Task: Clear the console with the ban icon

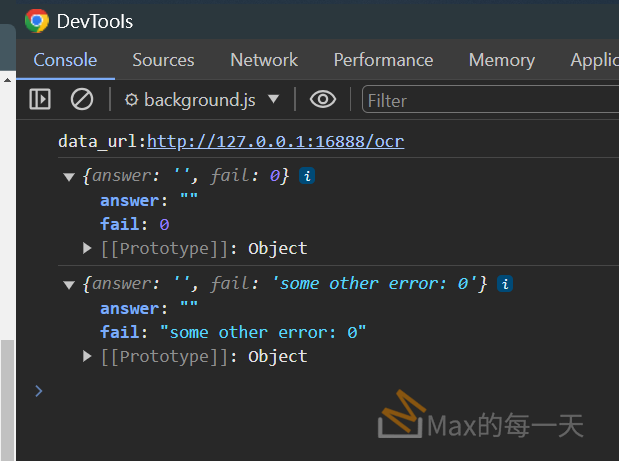Action: [x=82, y=99]
